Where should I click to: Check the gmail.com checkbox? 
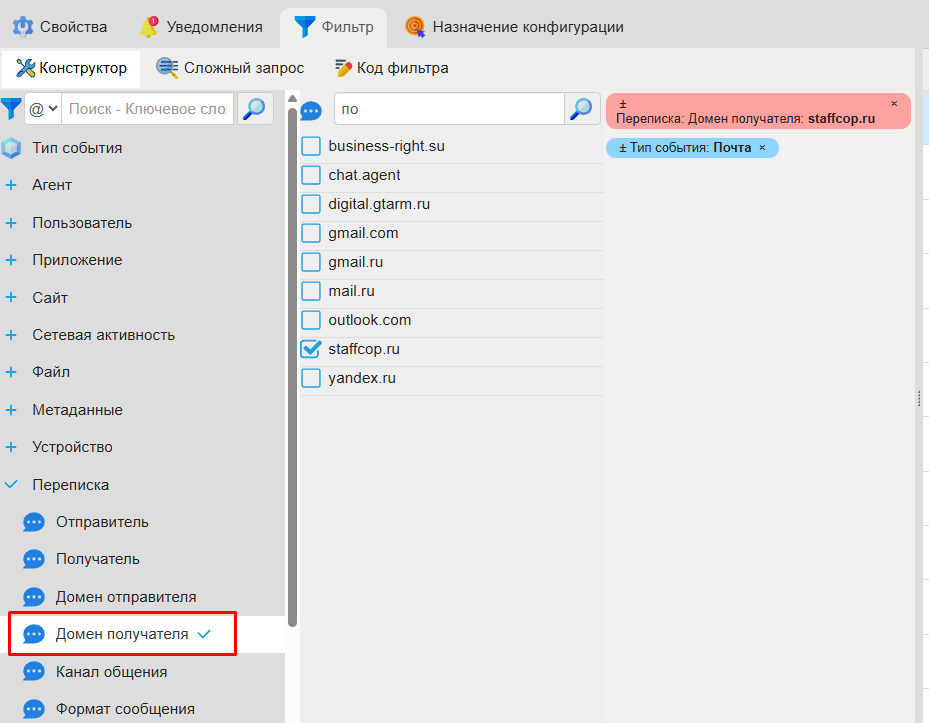click(x=311, y=233)
